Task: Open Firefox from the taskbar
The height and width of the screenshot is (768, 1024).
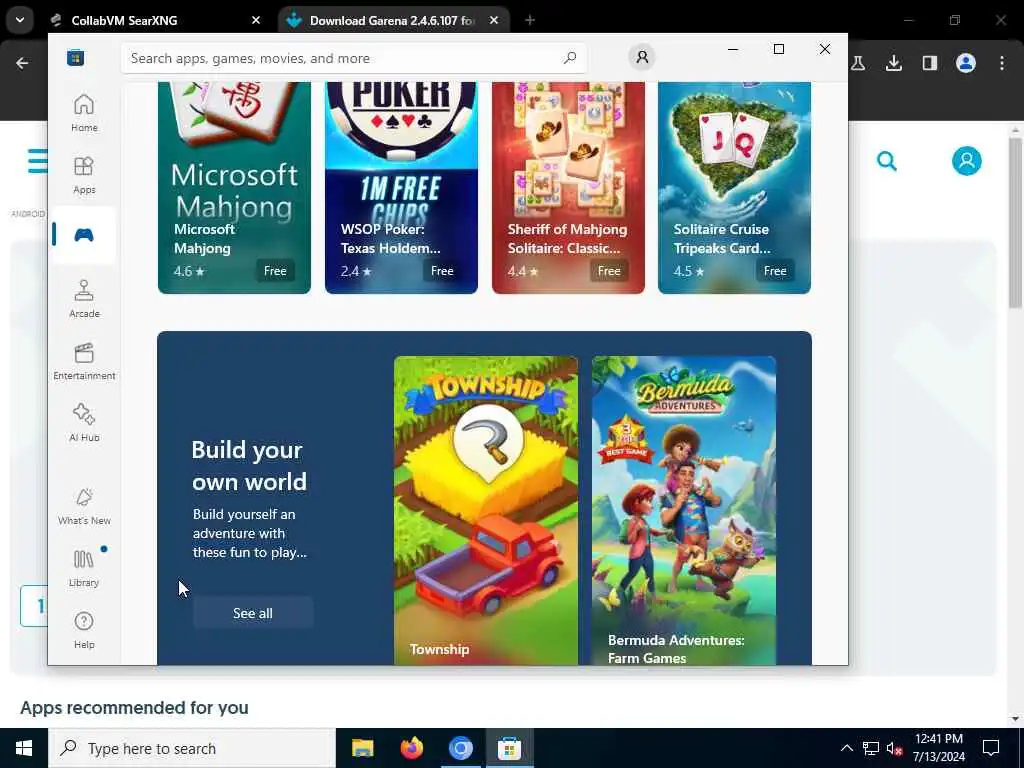Action: (411, 748)
